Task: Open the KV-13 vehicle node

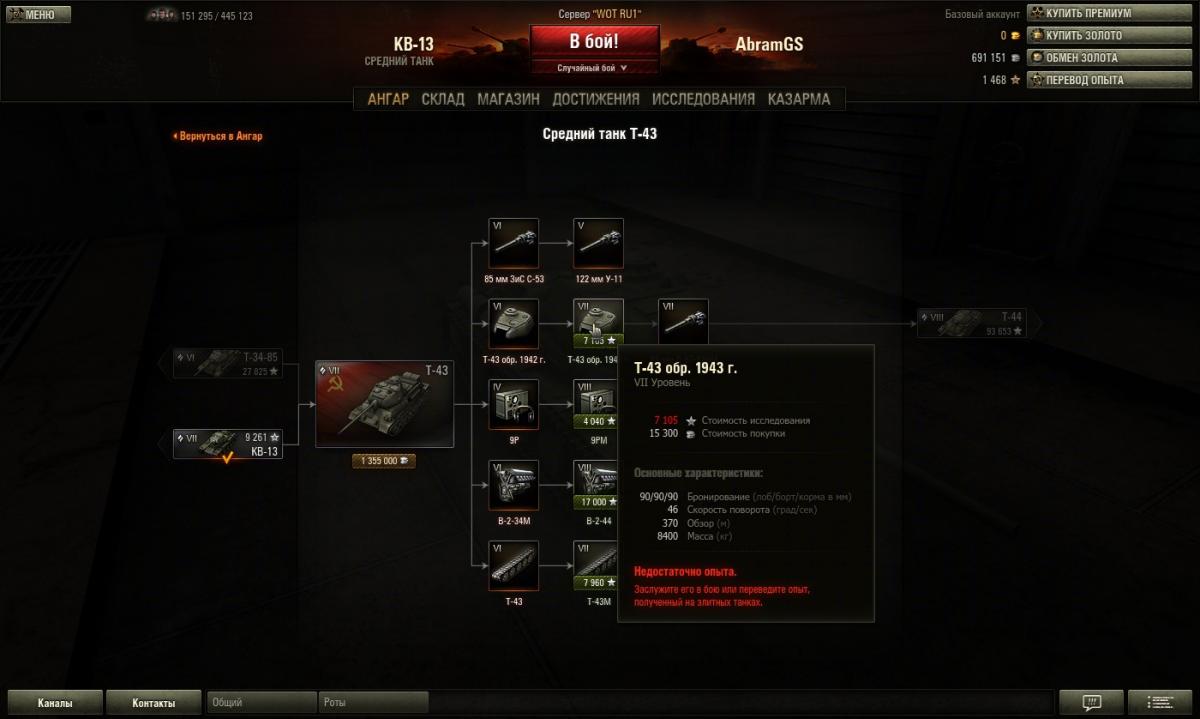Action: coord(227,444)
